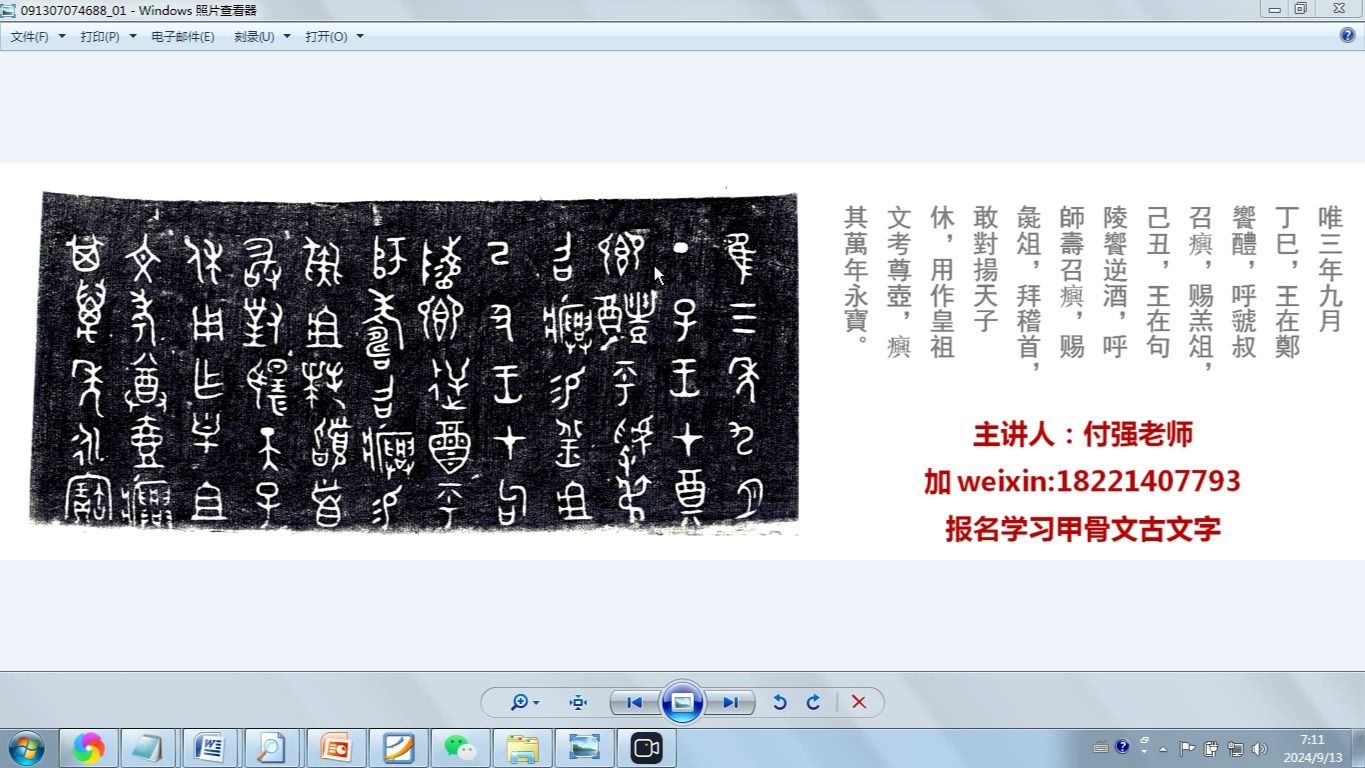Expand the 打印(P) dropdown arrow
This screenshot has width=1365, height=768.
[x=133, y=36]
